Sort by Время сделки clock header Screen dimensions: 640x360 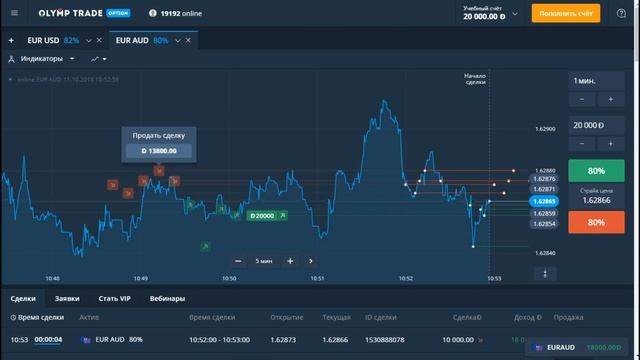click(x=37, y=317)
